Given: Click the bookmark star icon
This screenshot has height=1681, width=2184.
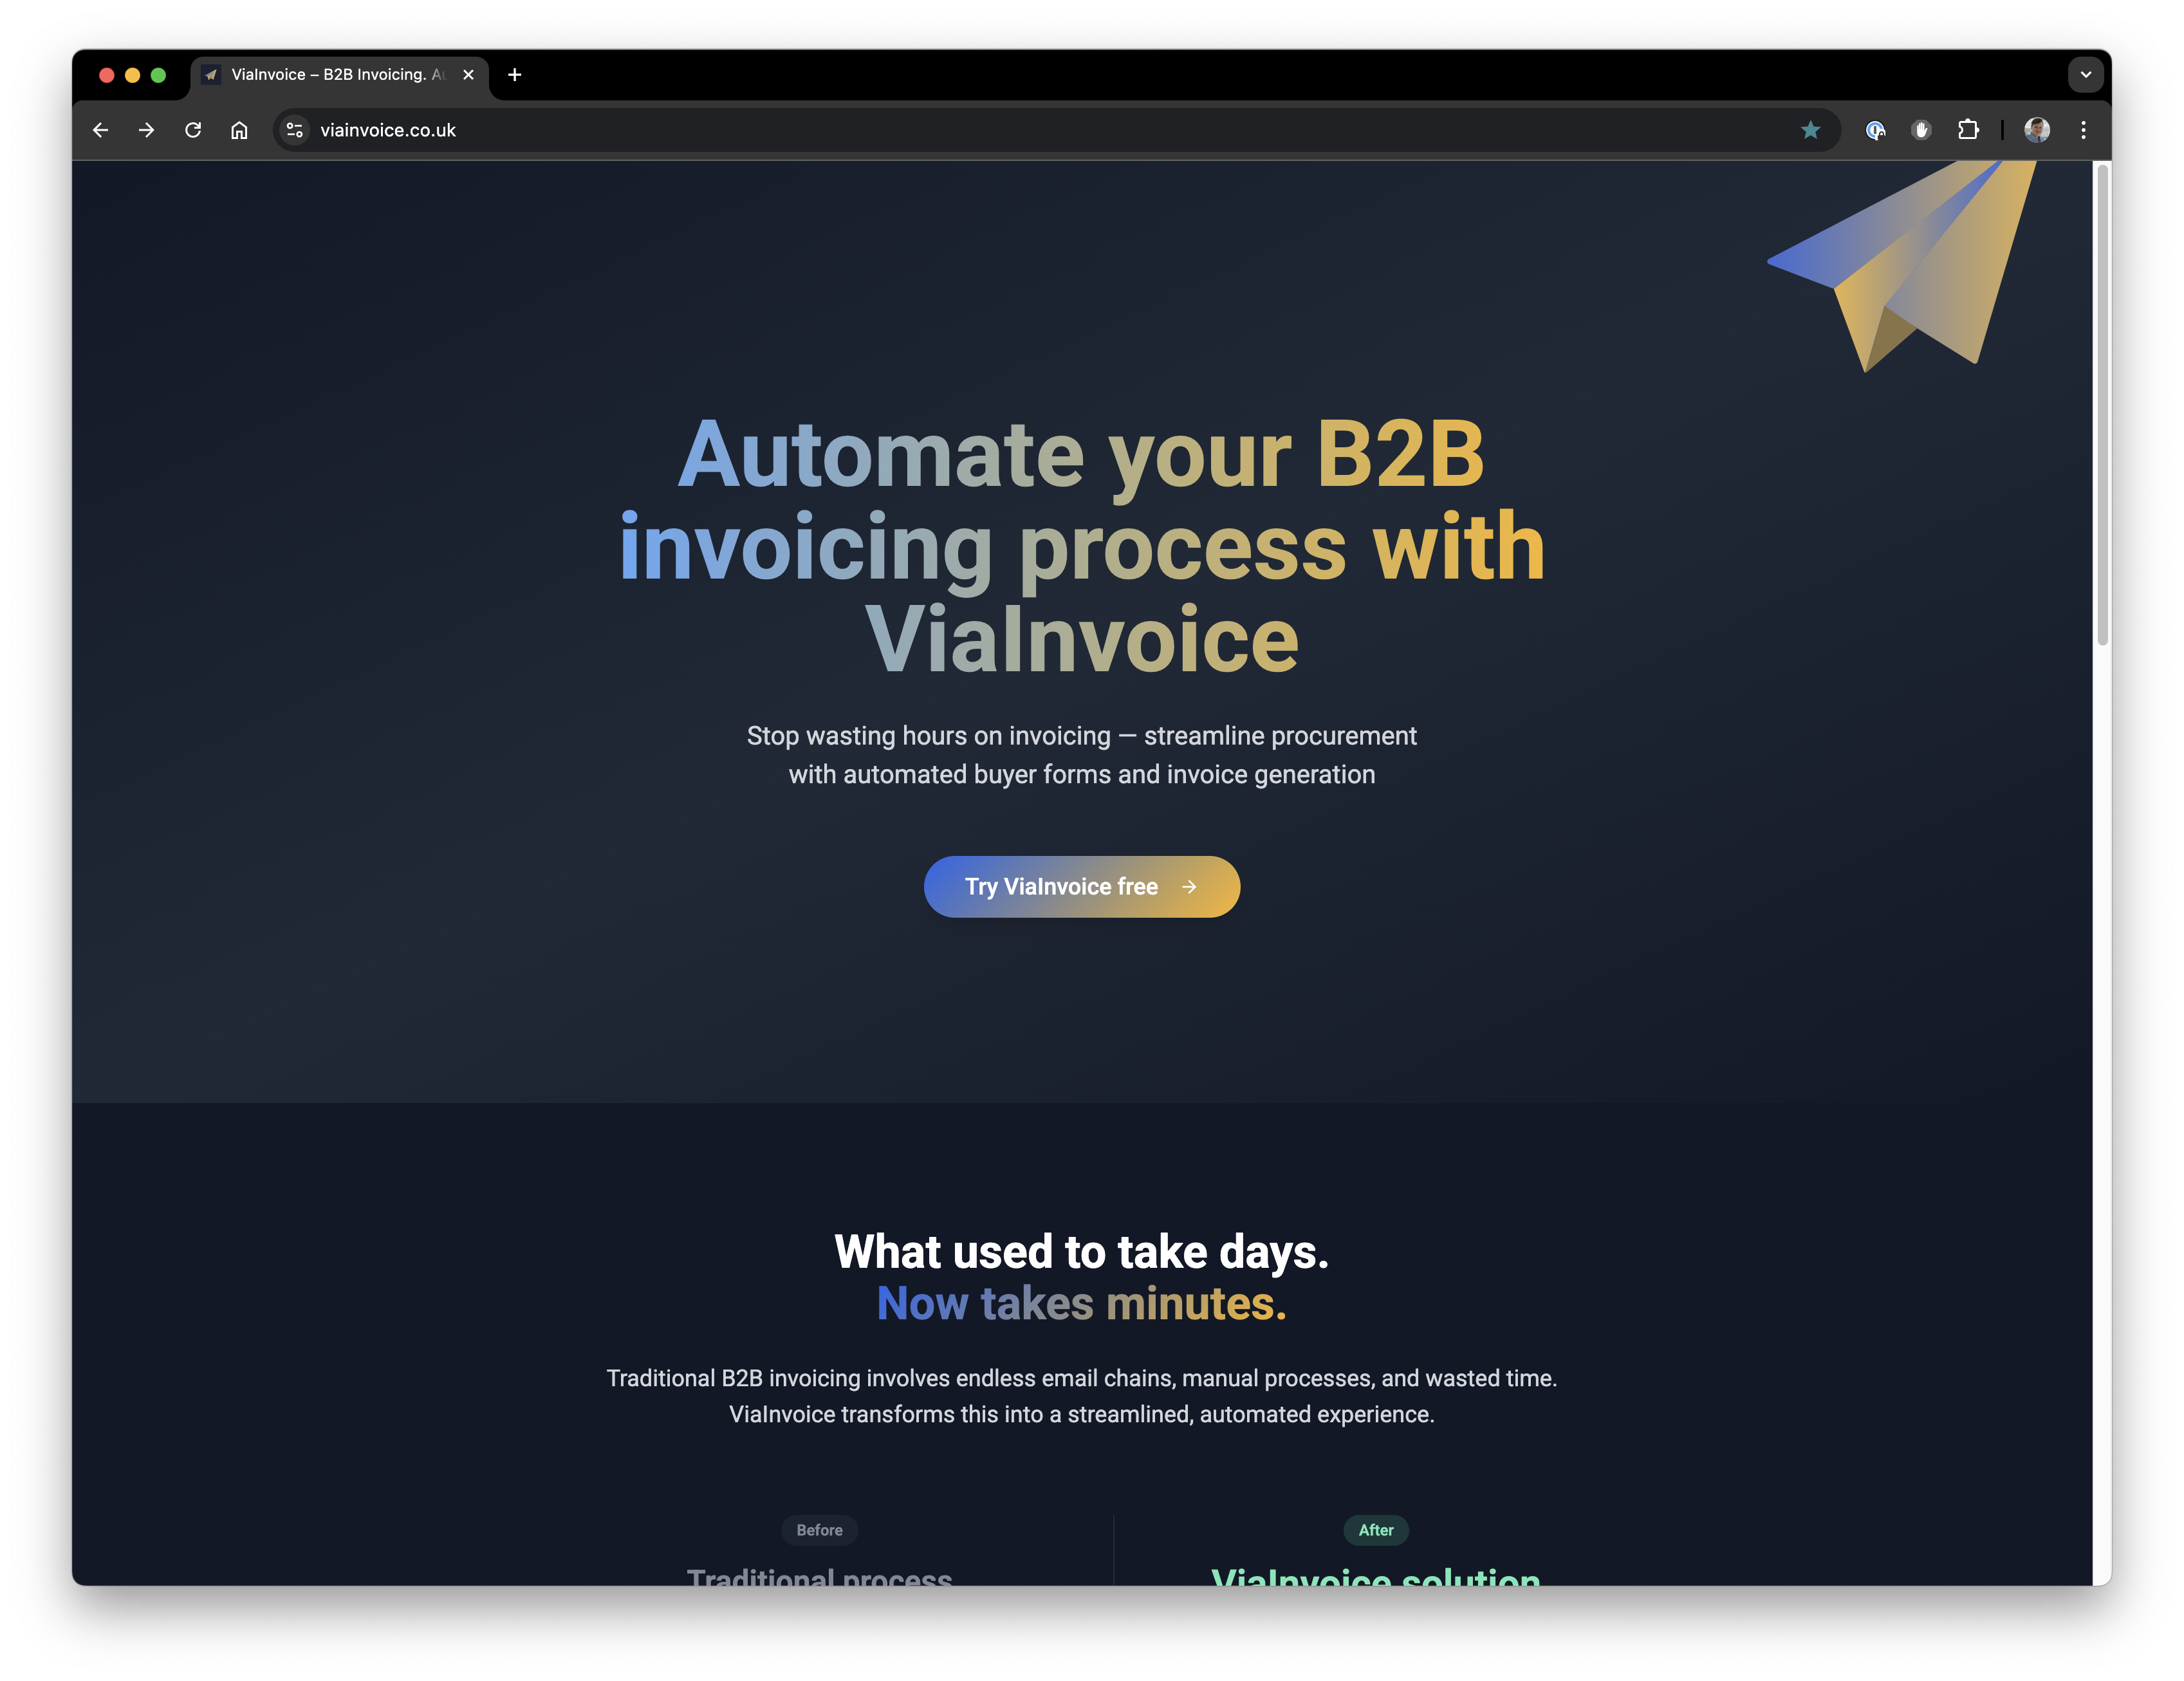Looking at the screenshot, I should point(1810,130).
